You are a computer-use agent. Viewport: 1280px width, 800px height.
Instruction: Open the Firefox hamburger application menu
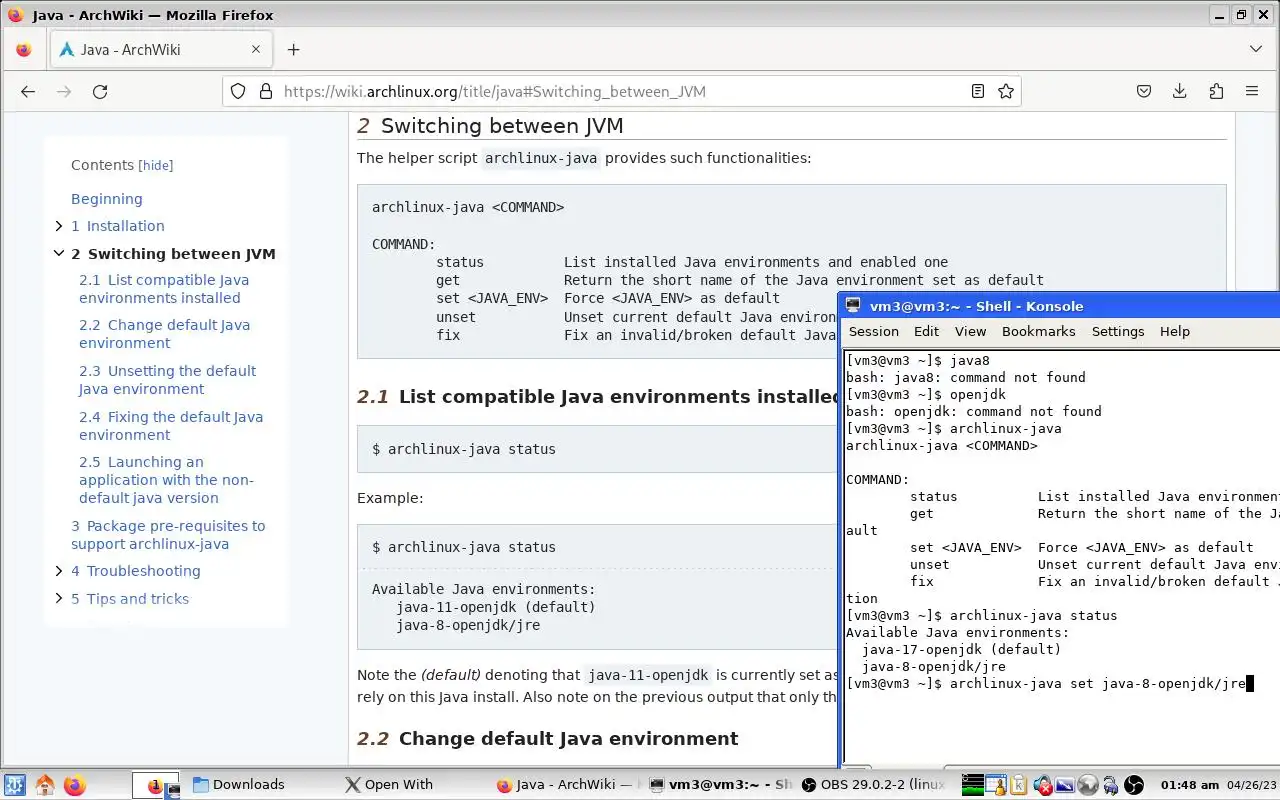(1252, 91)
